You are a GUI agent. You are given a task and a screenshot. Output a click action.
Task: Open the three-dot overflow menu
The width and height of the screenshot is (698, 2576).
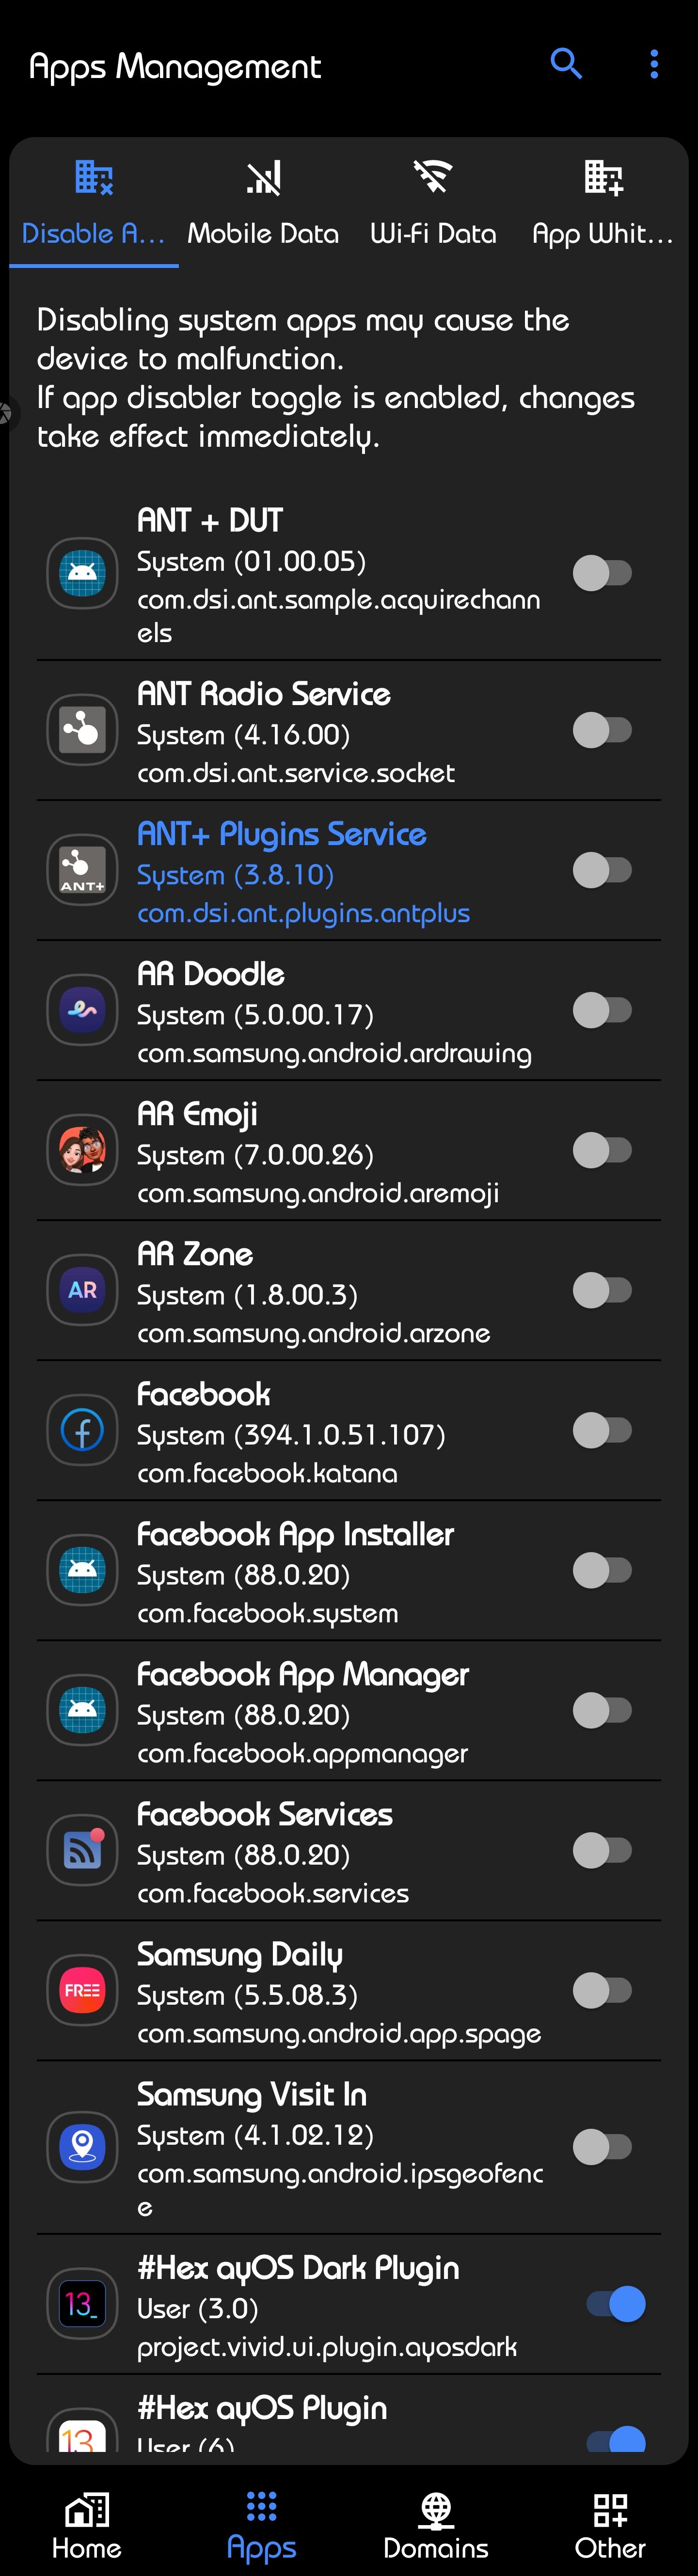click(654, 64)
